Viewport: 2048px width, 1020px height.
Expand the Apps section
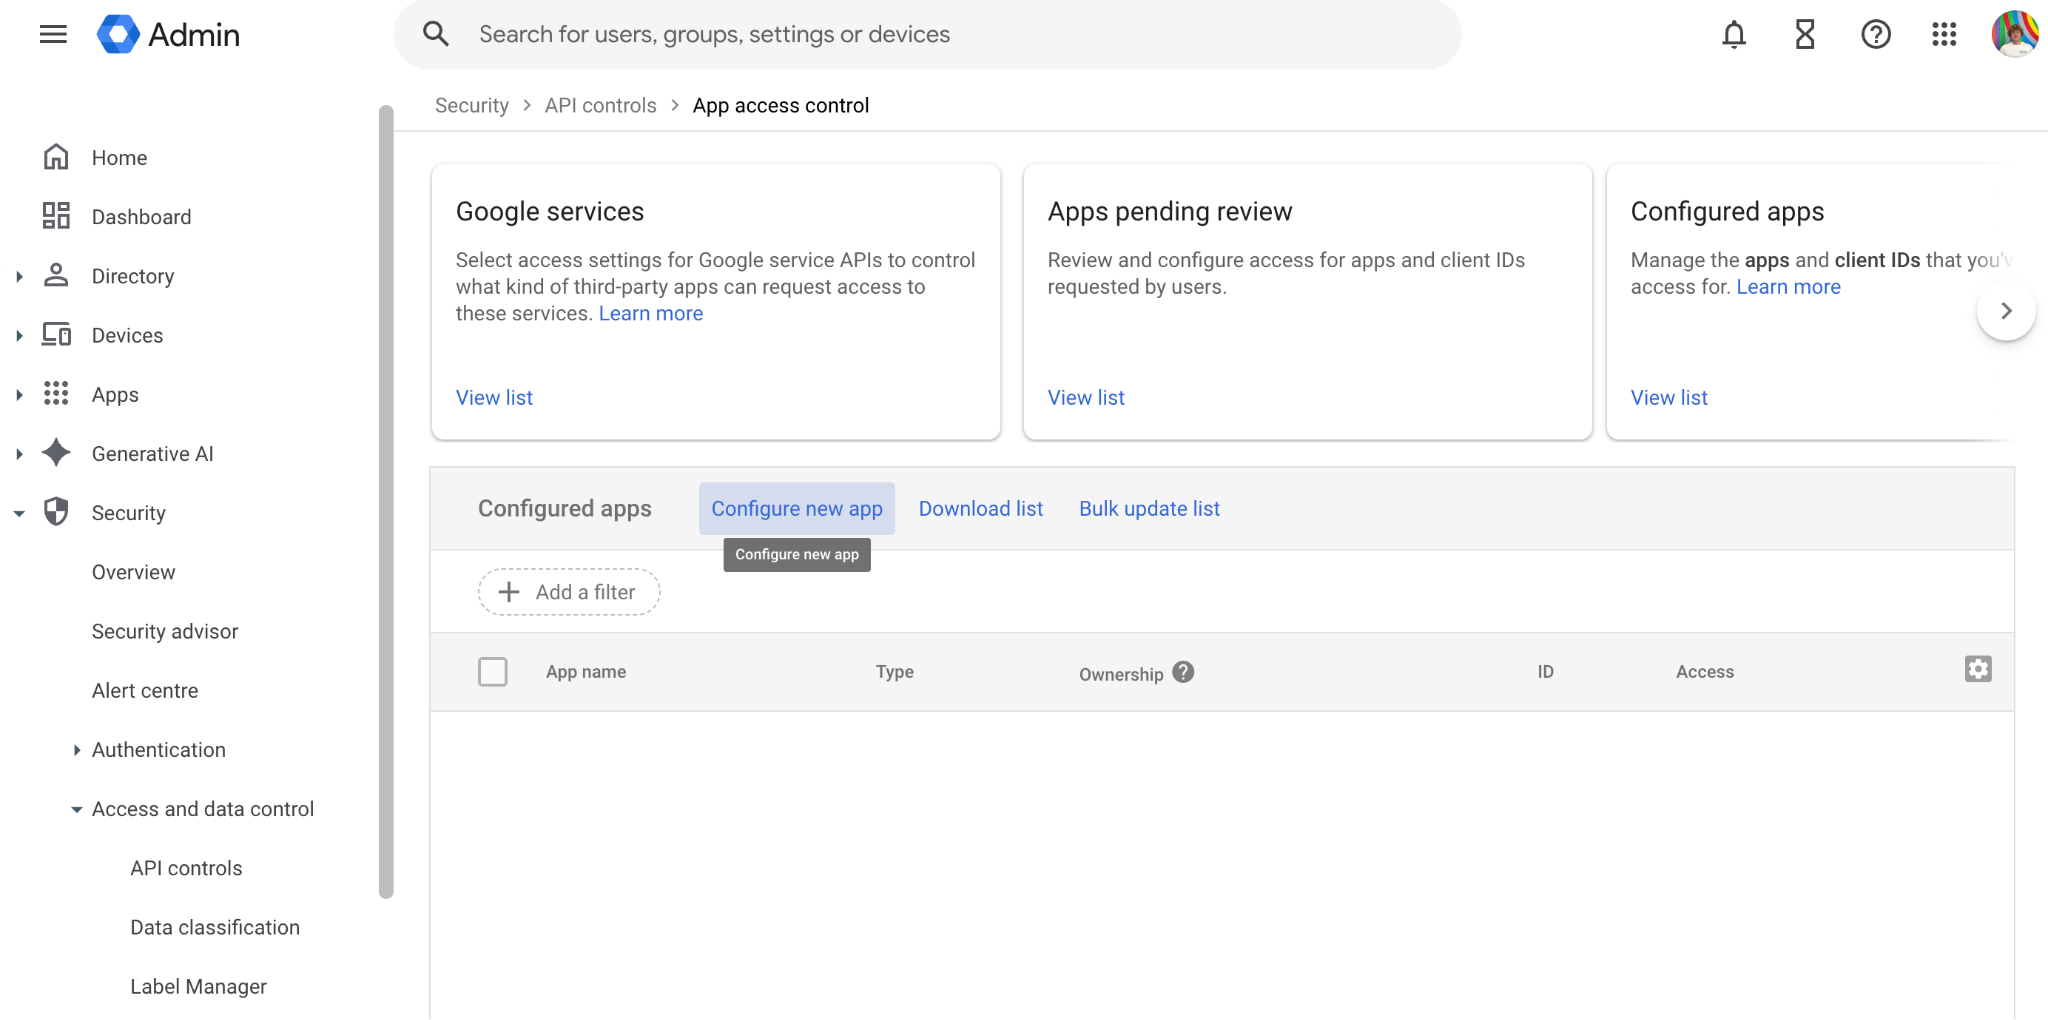pyautogui.click(x=19, y=394)
